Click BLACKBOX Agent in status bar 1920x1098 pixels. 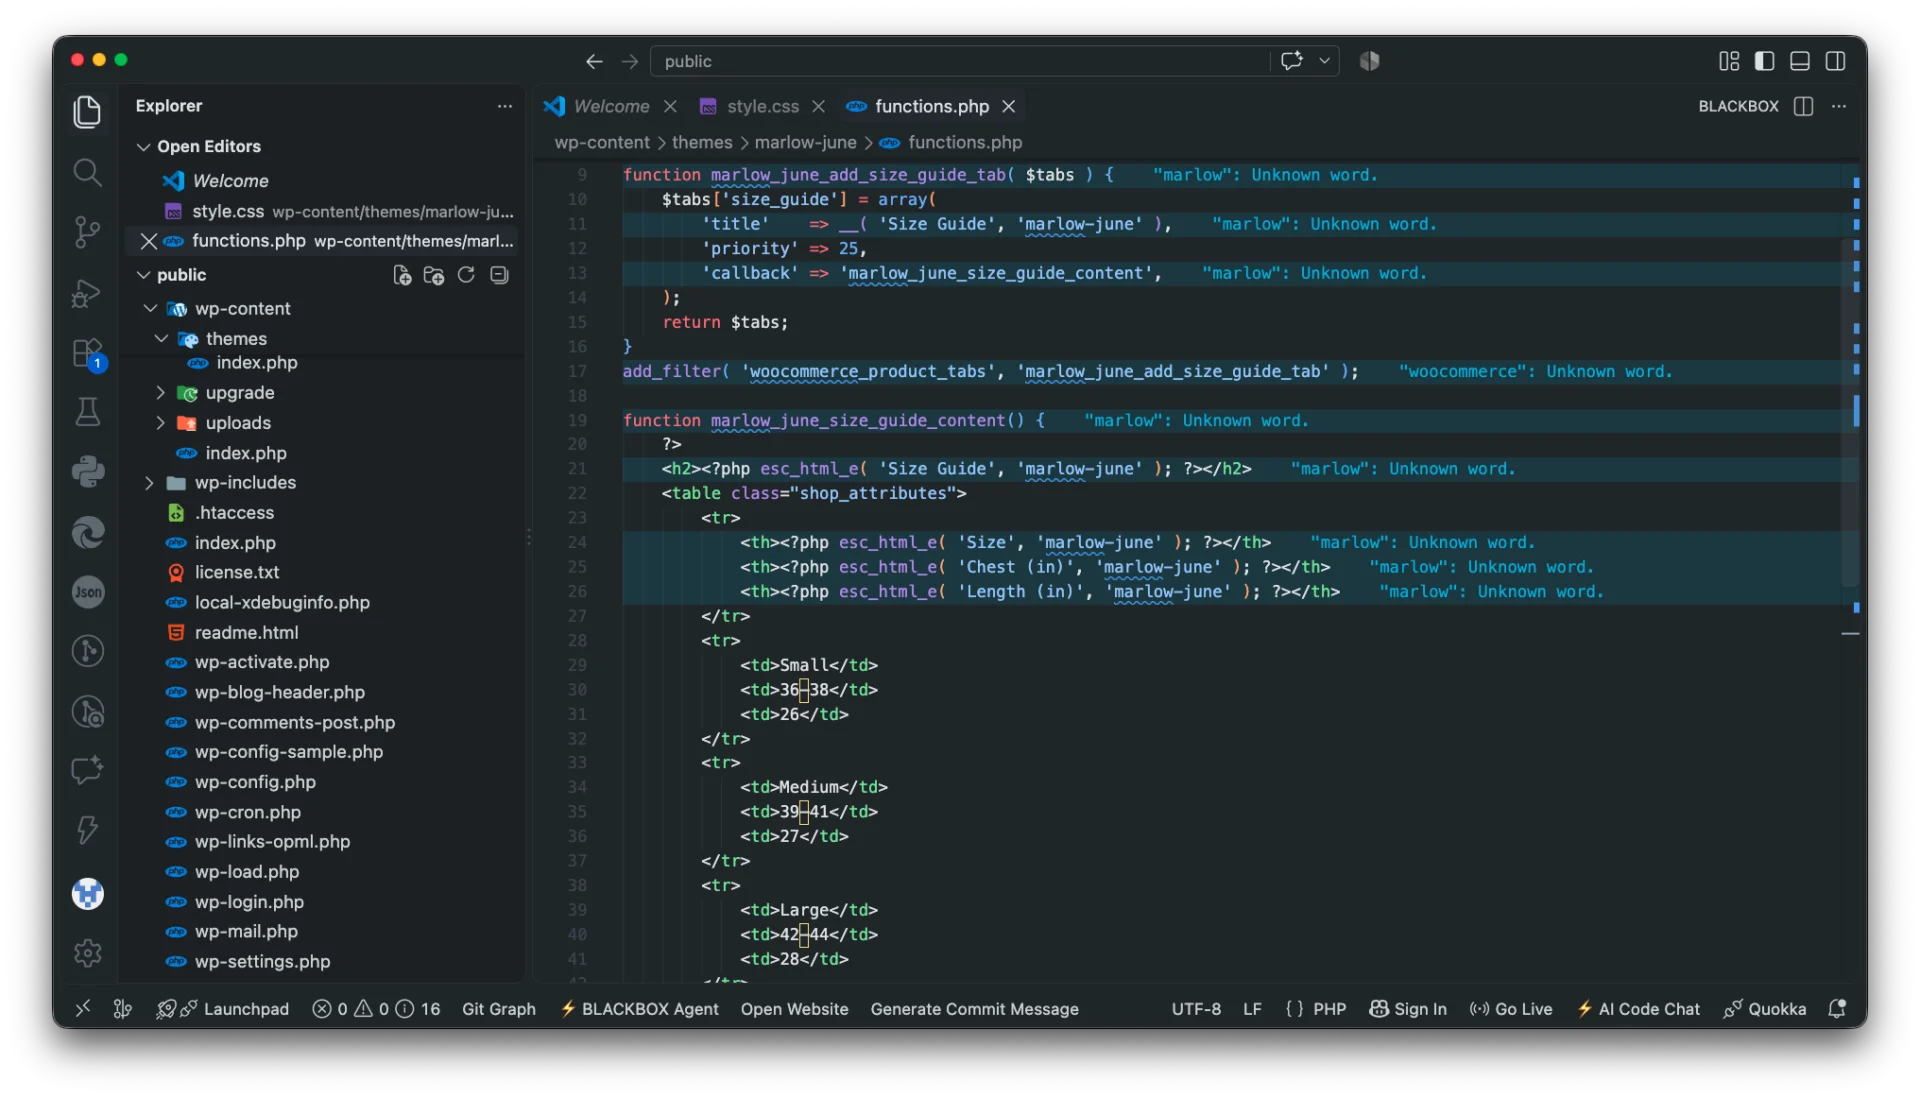[639, 1009]
